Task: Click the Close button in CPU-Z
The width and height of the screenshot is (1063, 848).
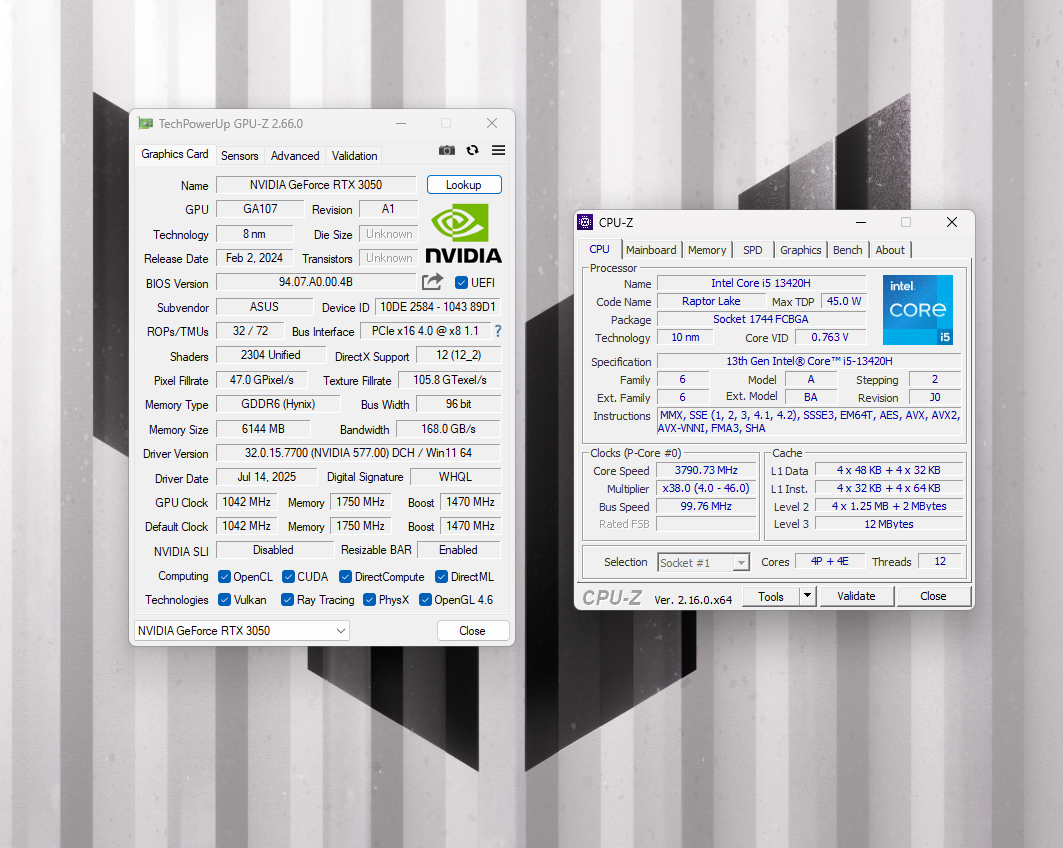Action: pos(933,596)
